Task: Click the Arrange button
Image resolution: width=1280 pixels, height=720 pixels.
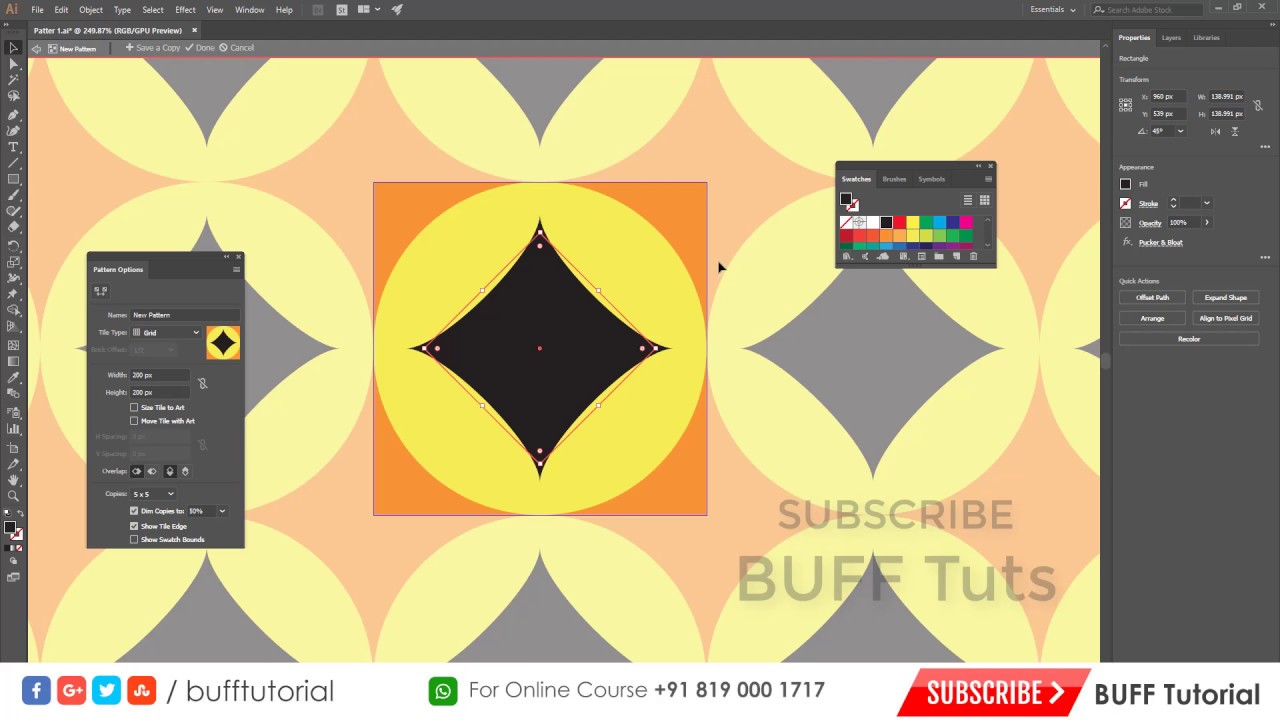Action: point(1152,318)
